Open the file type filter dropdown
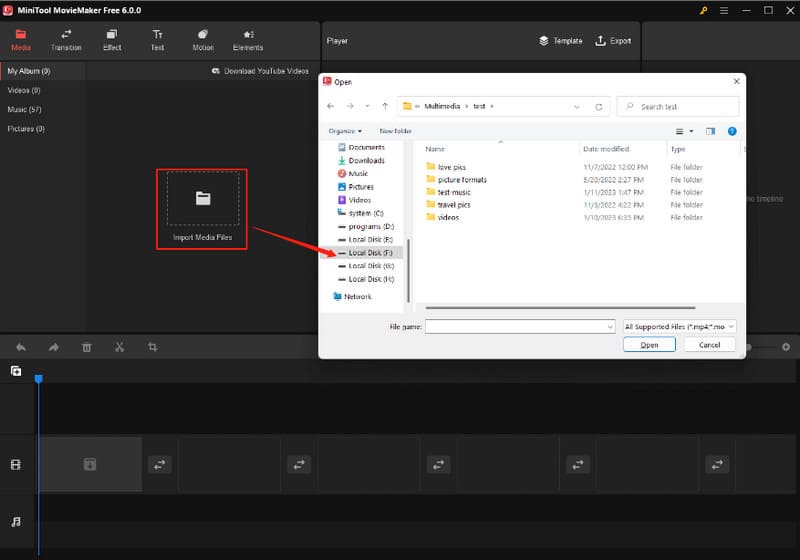 click(x=679, y=326)
